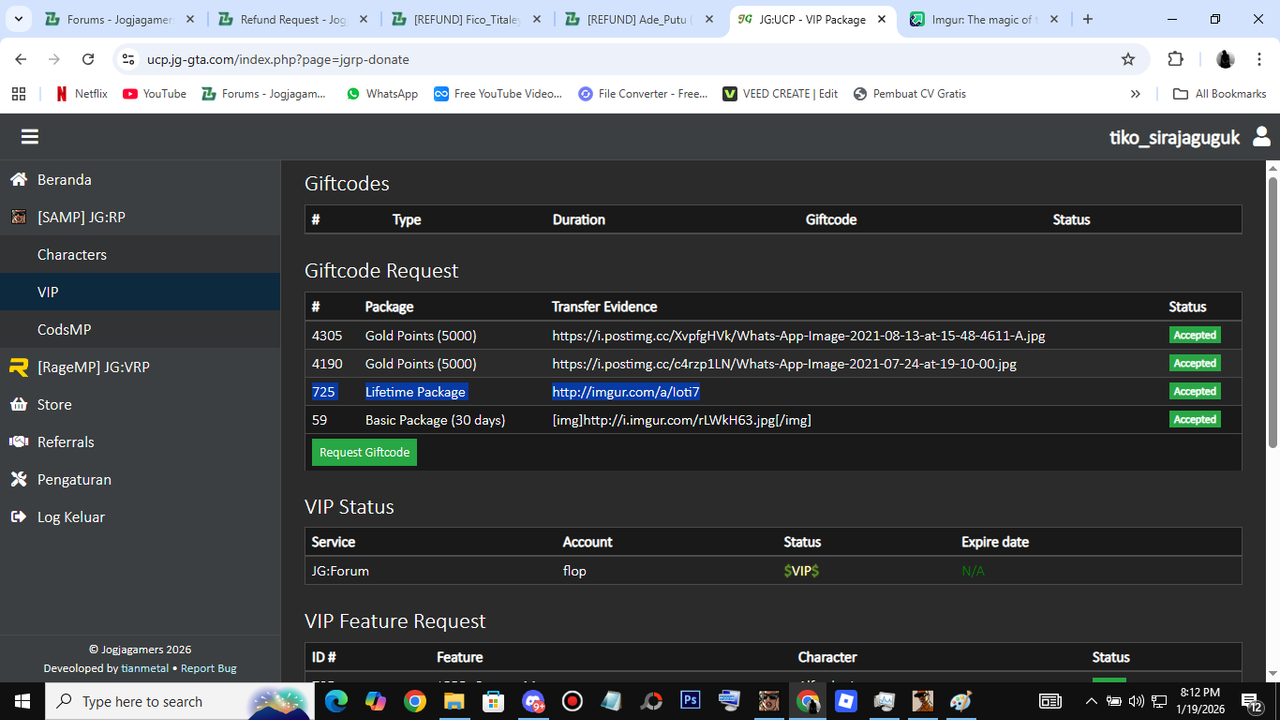Click the Beranda home icon

pyautogui.click(x=18, y=179)
